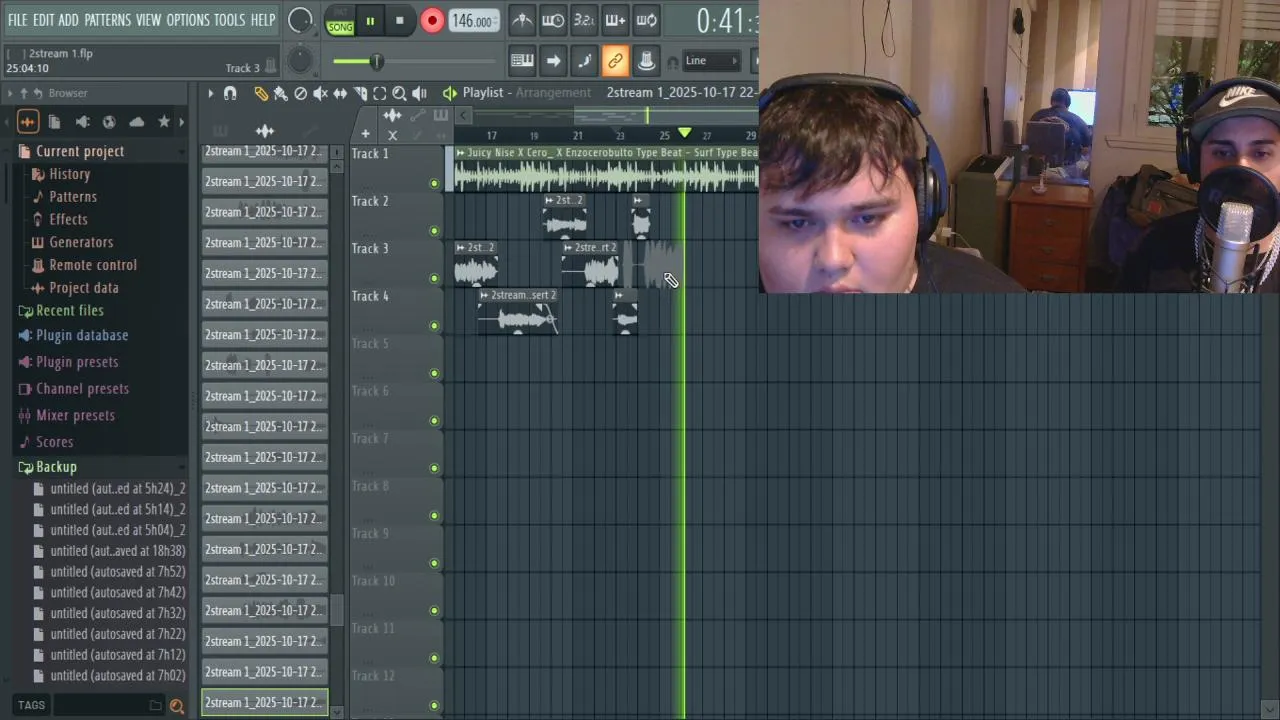This screenshot has height=720, width=1280.
Task: Open the globe browser tab icon
Action: pyautogui.click(x=109, y=122)
